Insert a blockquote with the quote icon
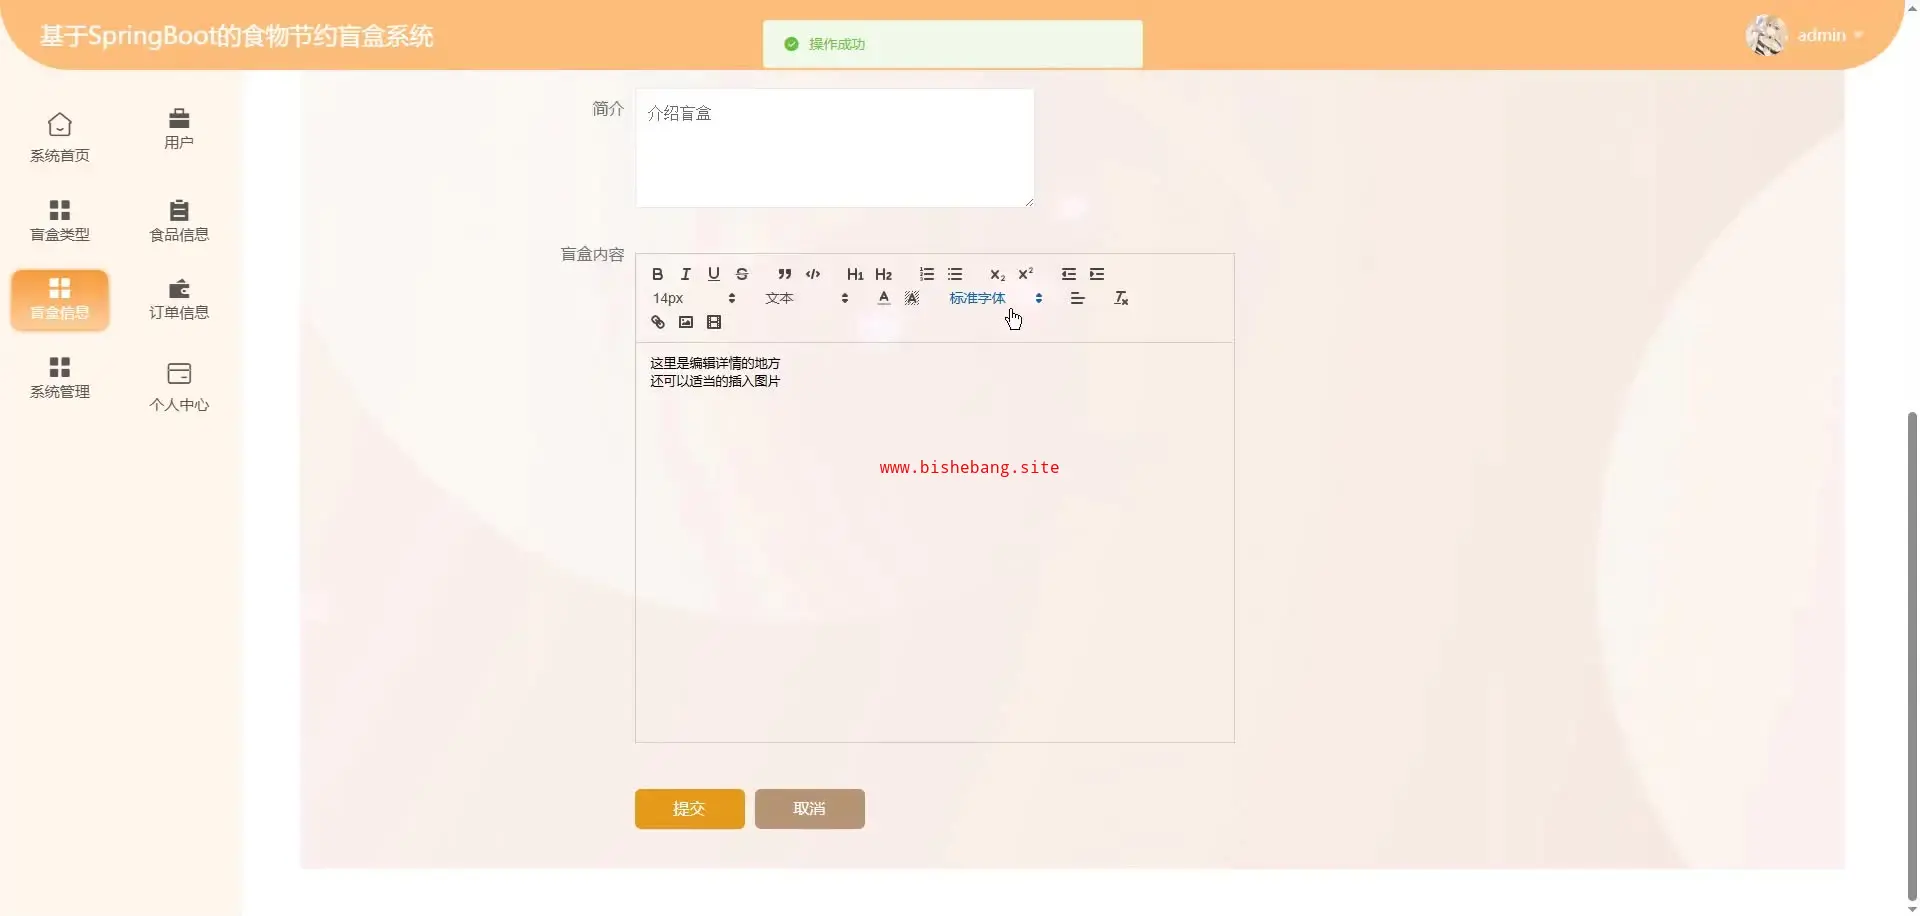Screen dimensions: 1920x916 pos(785,274)
